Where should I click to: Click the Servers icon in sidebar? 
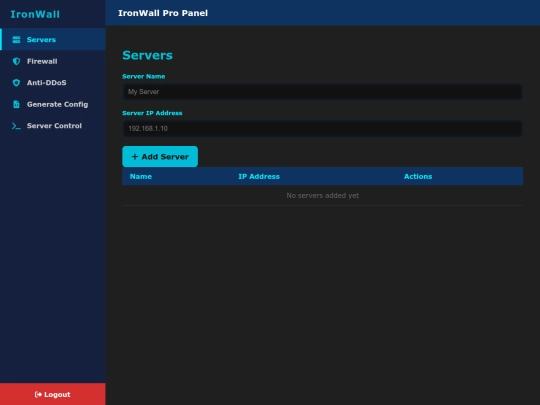(x=16, y=40)
